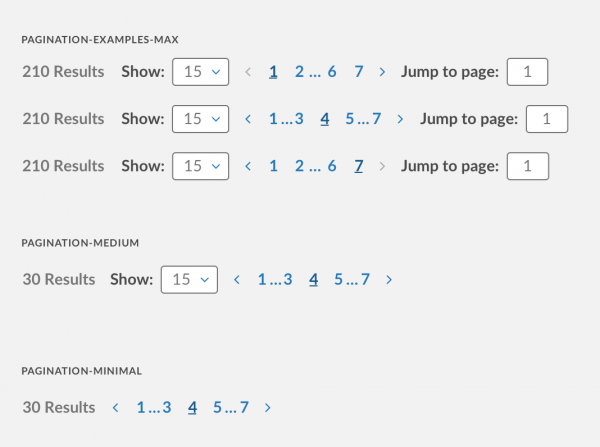Expand Show dropdown in Pagination-Medium row

(189, 280)
